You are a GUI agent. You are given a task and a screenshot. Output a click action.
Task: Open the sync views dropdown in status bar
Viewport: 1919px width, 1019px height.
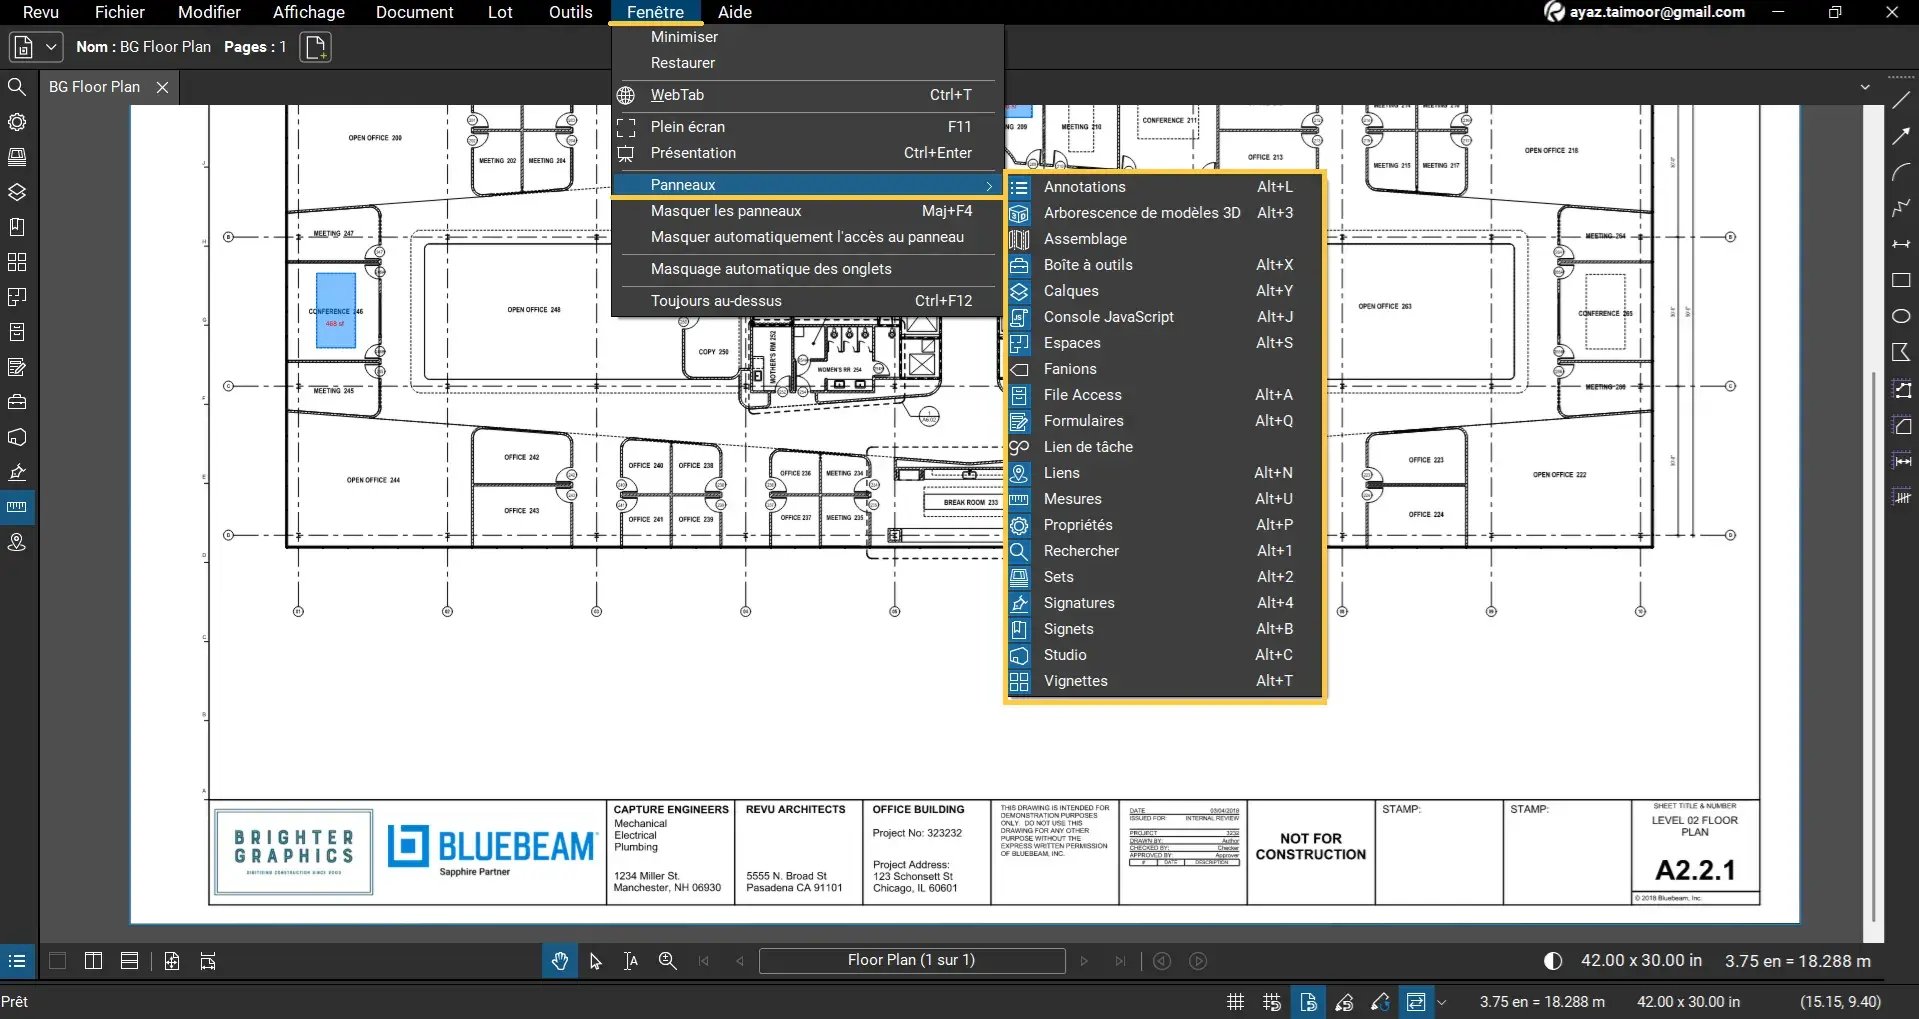(x=1441, y=1001)
